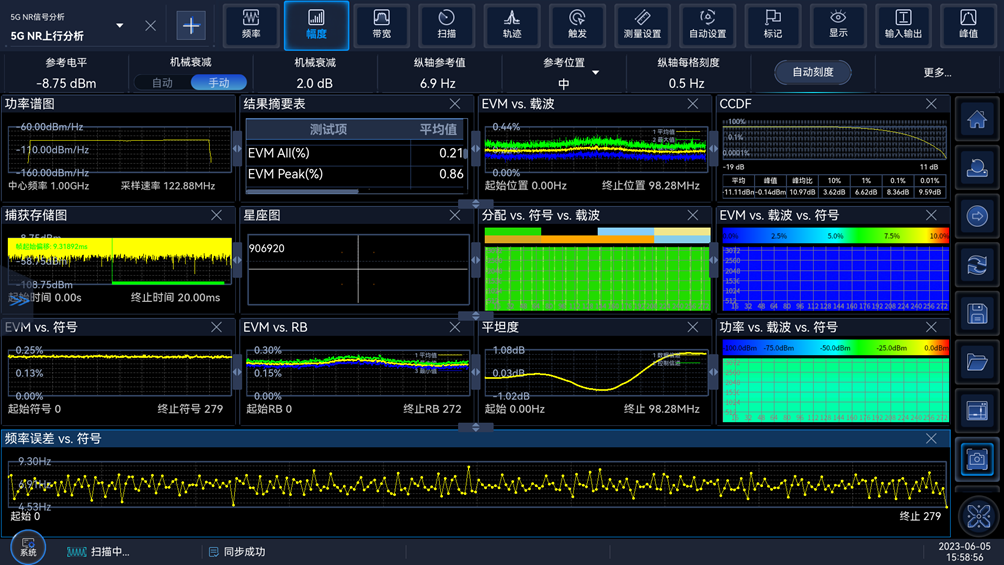Click the screen layout icon in sidebar
The width and height of the screenshot is (1004, 565).
pyautogui.click(x=976, y=411)
